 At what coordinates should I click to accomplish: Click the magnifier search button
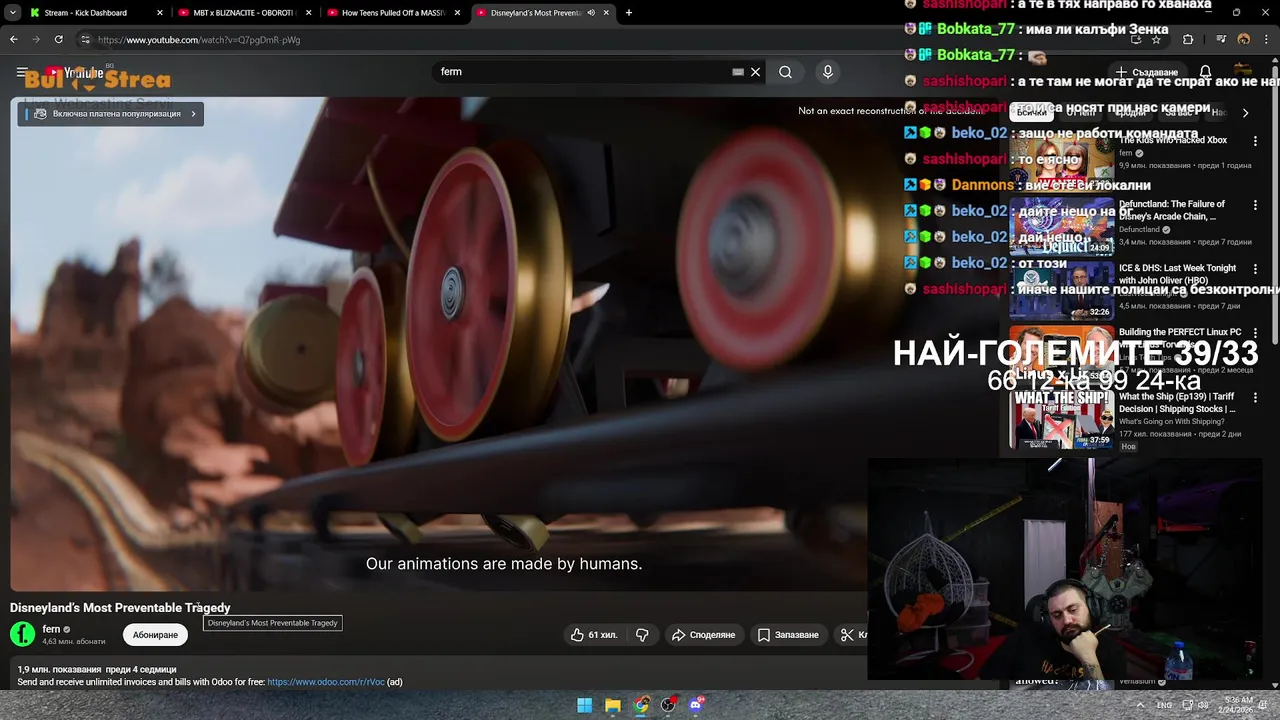785,72
